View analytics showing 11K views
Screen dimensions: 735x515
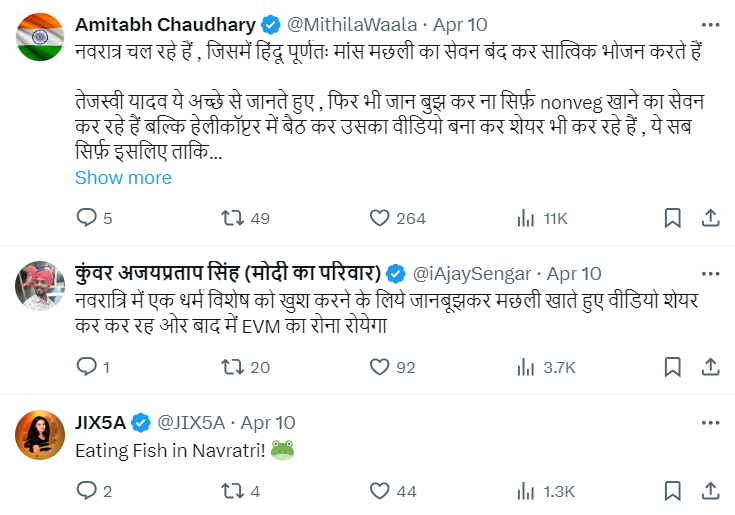click(x=526, y=218)
